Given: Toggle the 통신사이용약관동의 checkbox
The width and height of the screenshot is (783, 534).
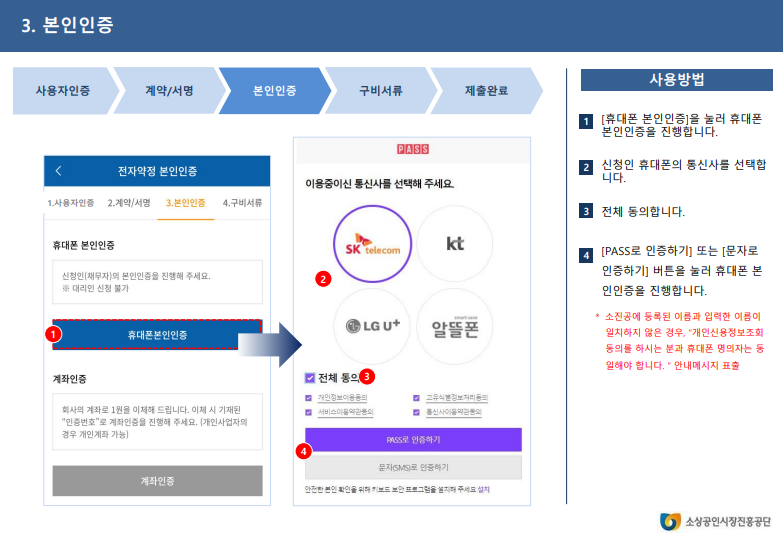Looking at the screenshot, I should click(416, 412).
